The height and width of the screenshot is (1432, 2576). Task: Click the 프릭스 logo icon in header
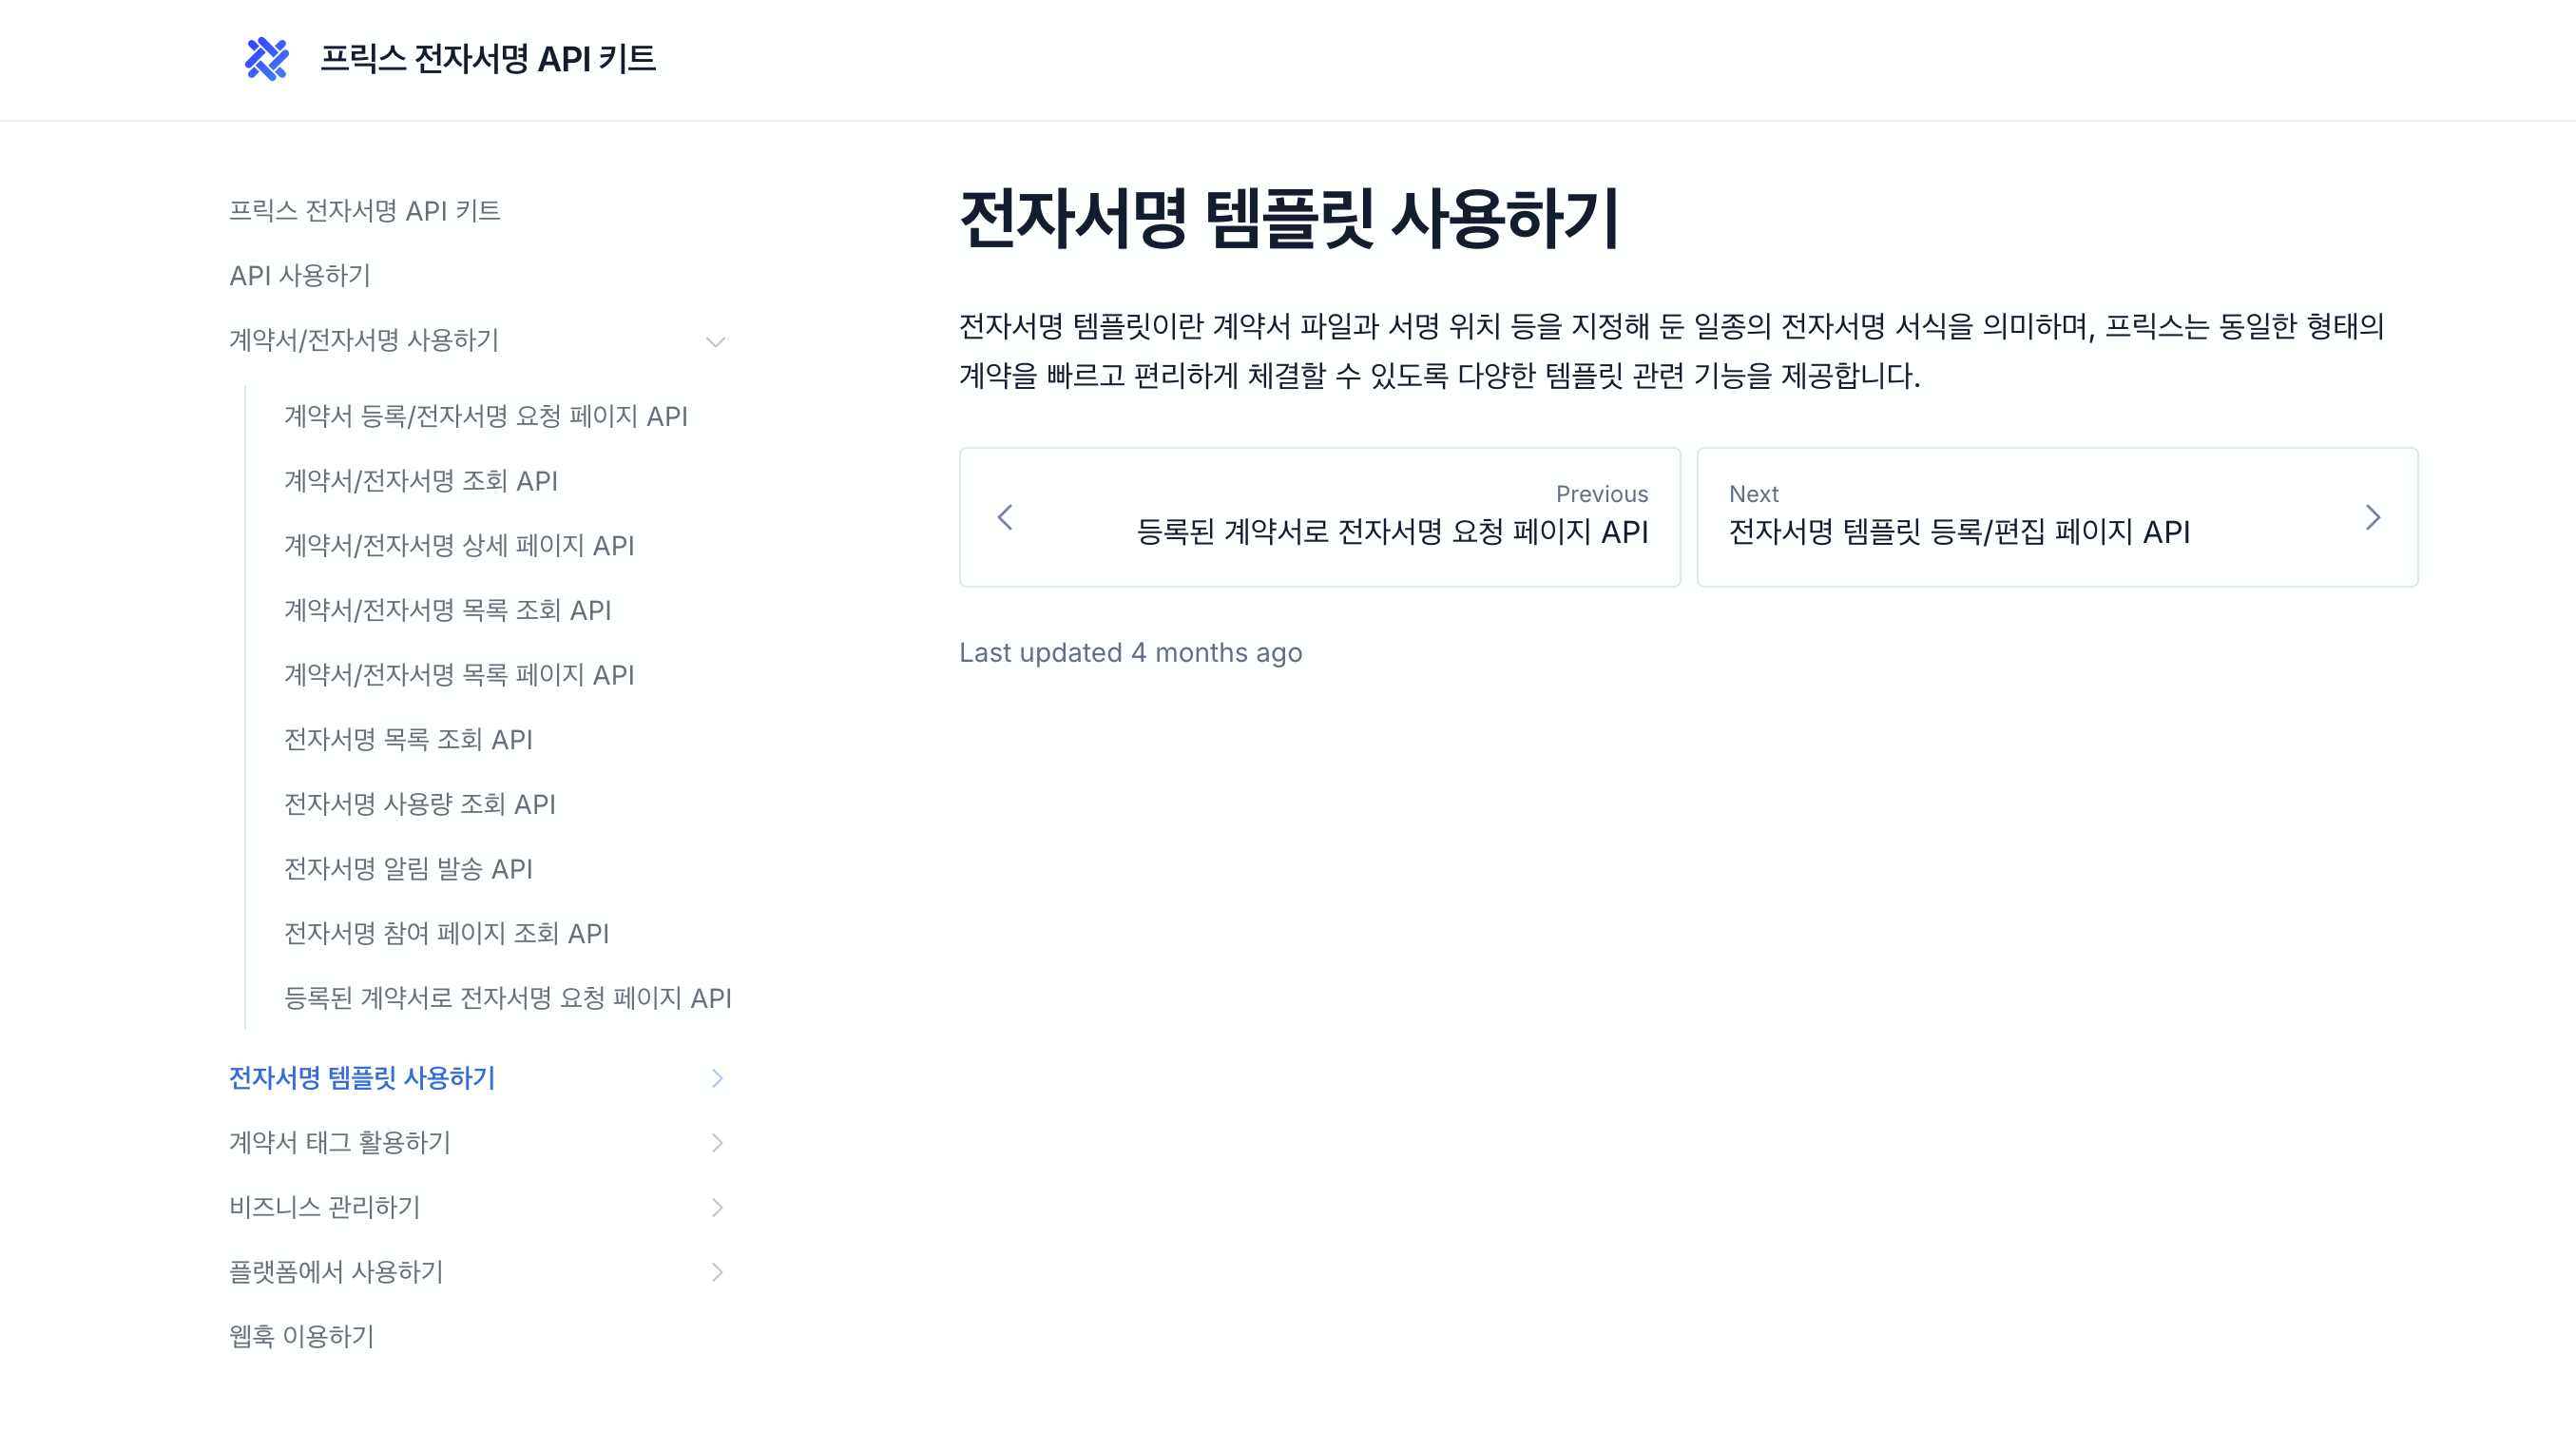coord(266,59)
